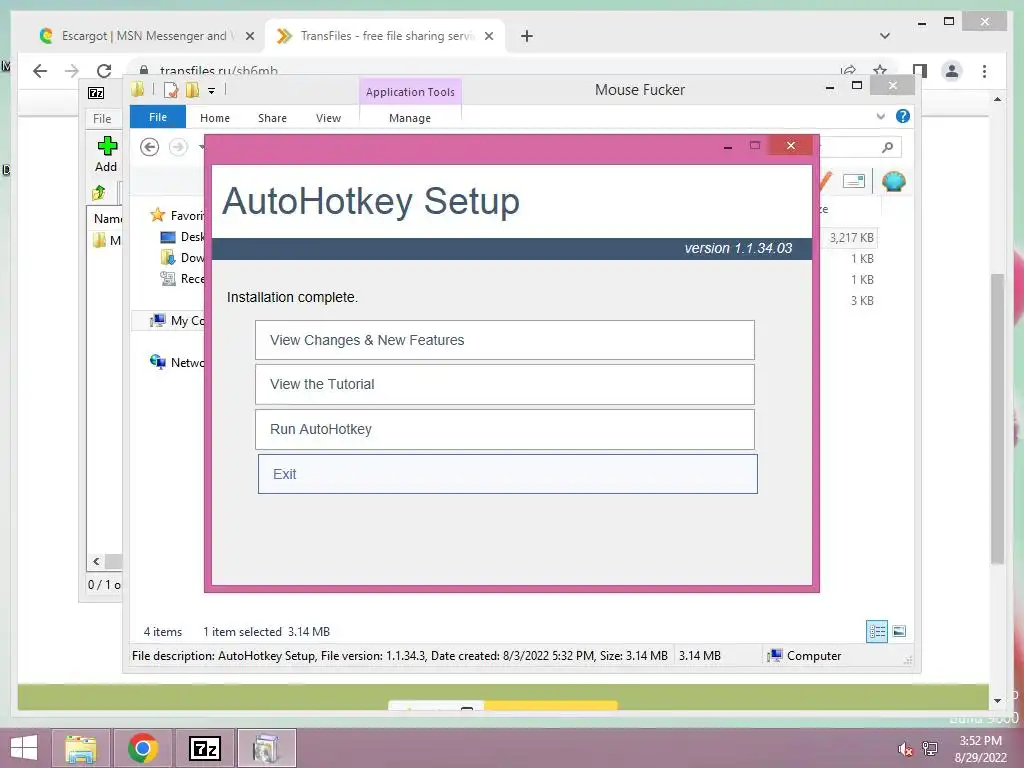Open the Manage ribbon tab
This screenshot has width=1024, height=768.
409,118
